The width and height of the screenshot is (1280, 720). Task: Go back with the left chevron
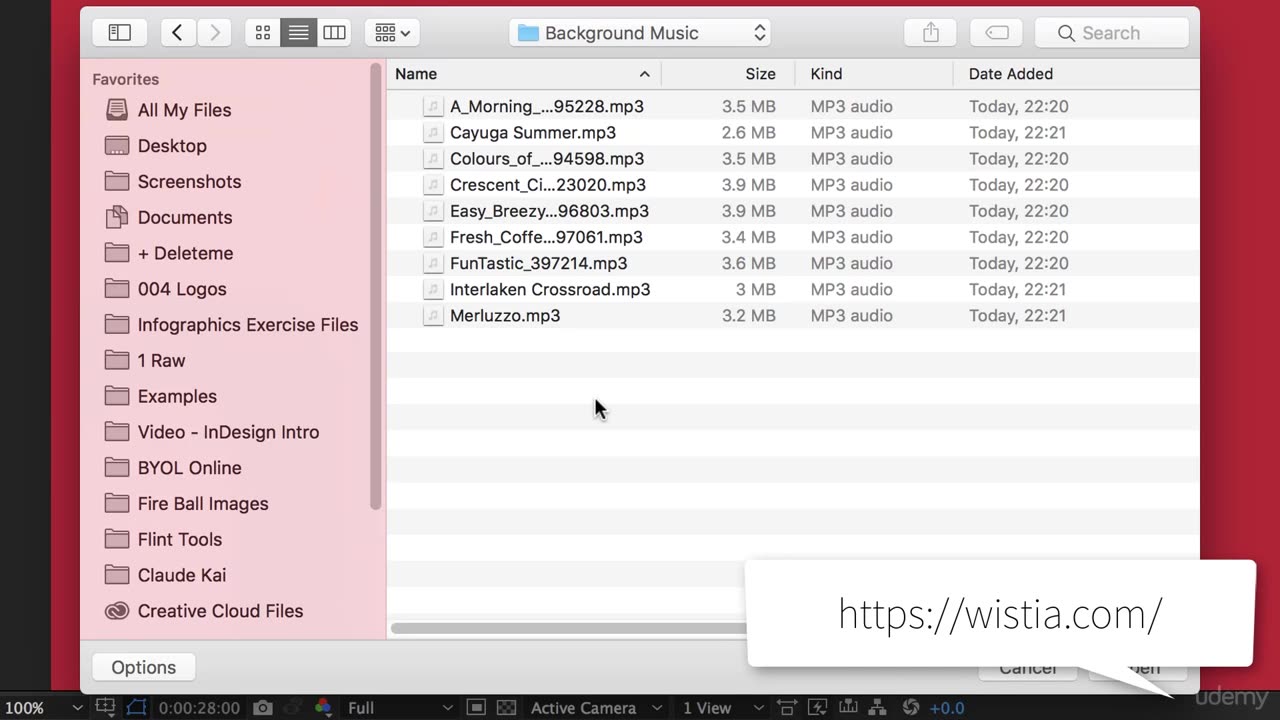pos(177,33)
